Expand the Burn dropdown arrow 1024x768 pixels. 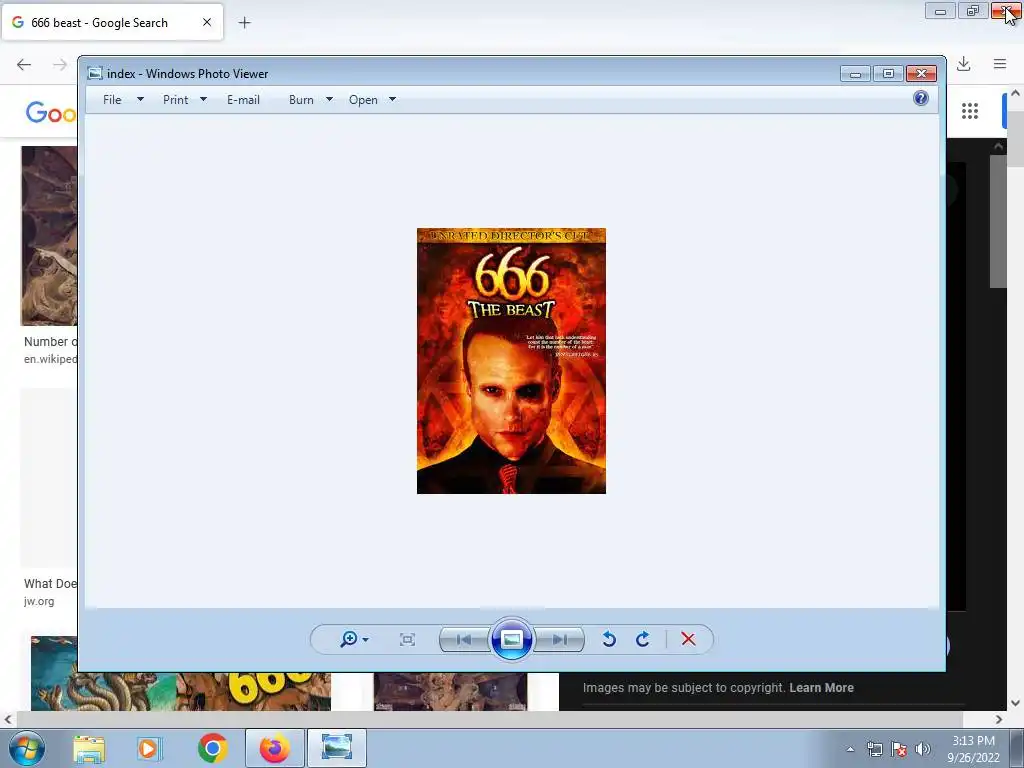pyautogui.click(x=329, y=99)
